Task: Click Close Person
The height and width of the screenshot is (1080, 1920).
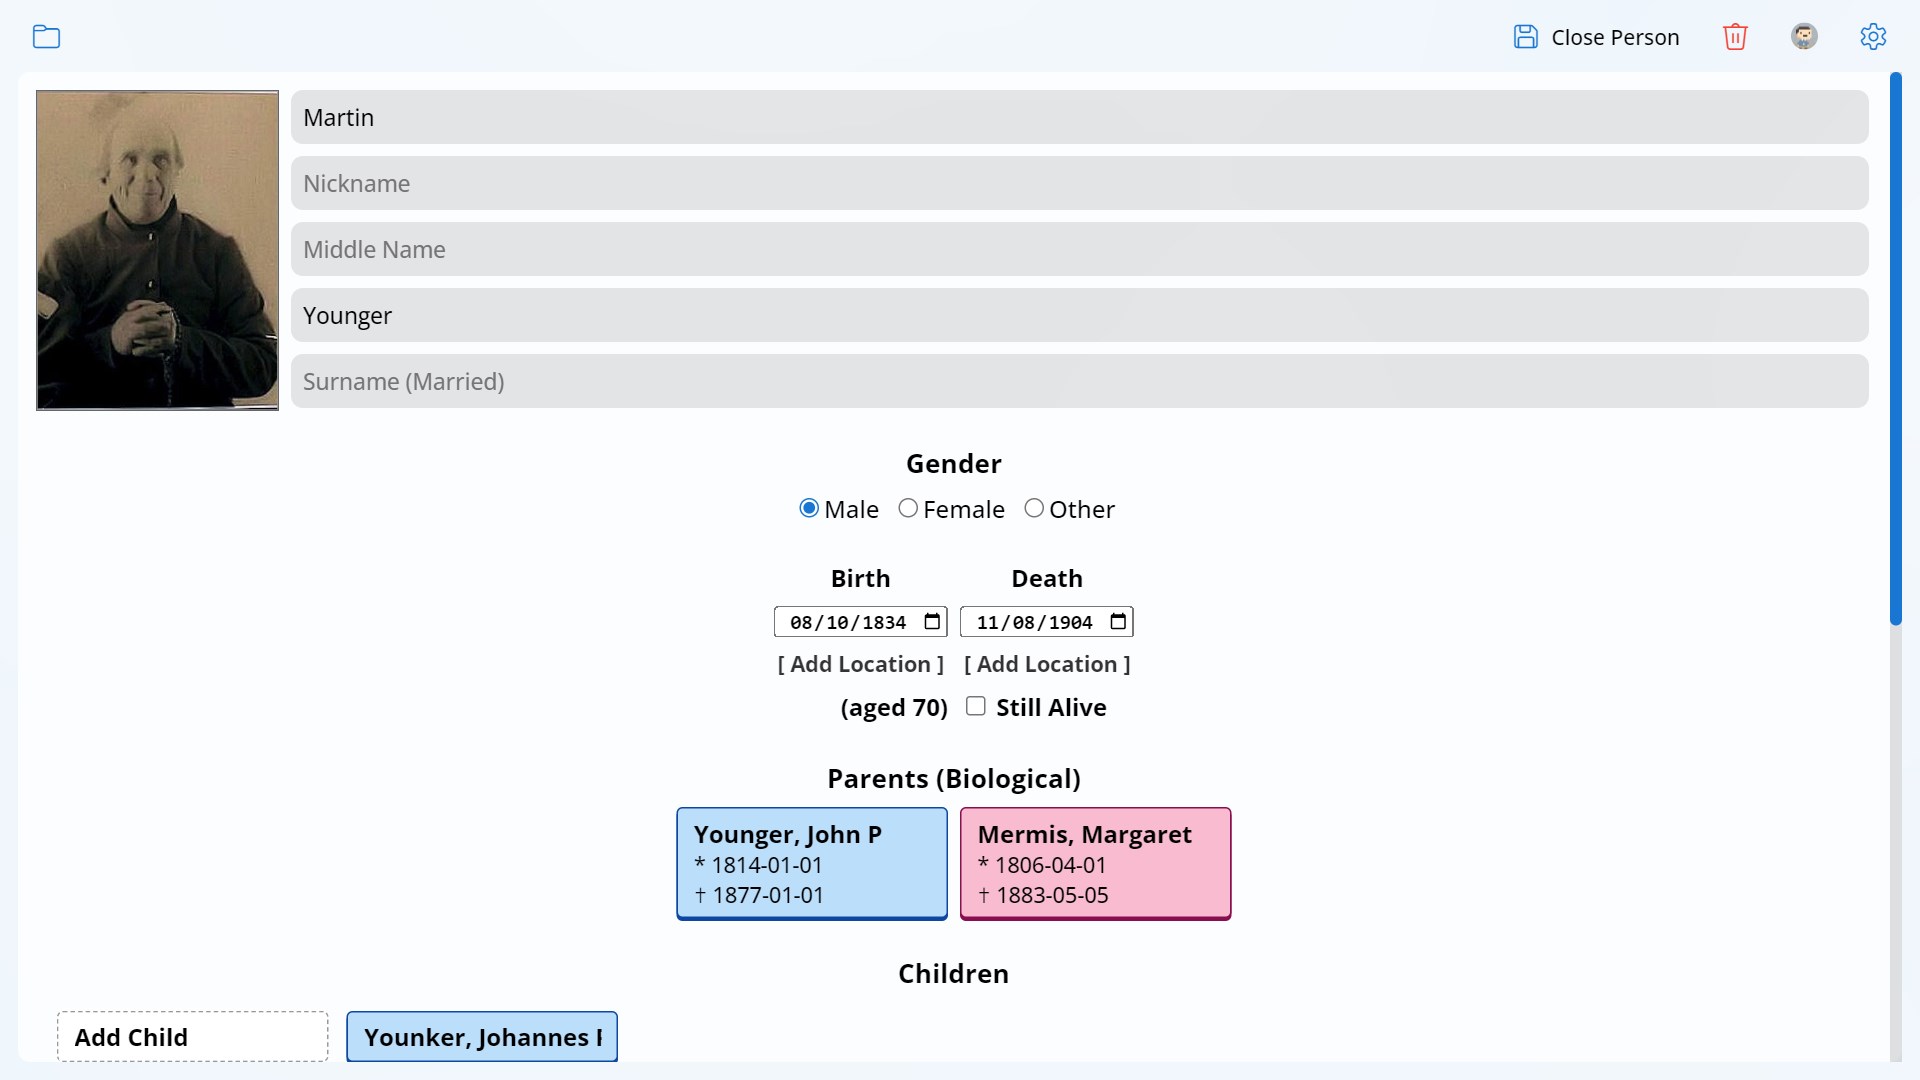Action: pyautogui.click(x=1615, y=37)
